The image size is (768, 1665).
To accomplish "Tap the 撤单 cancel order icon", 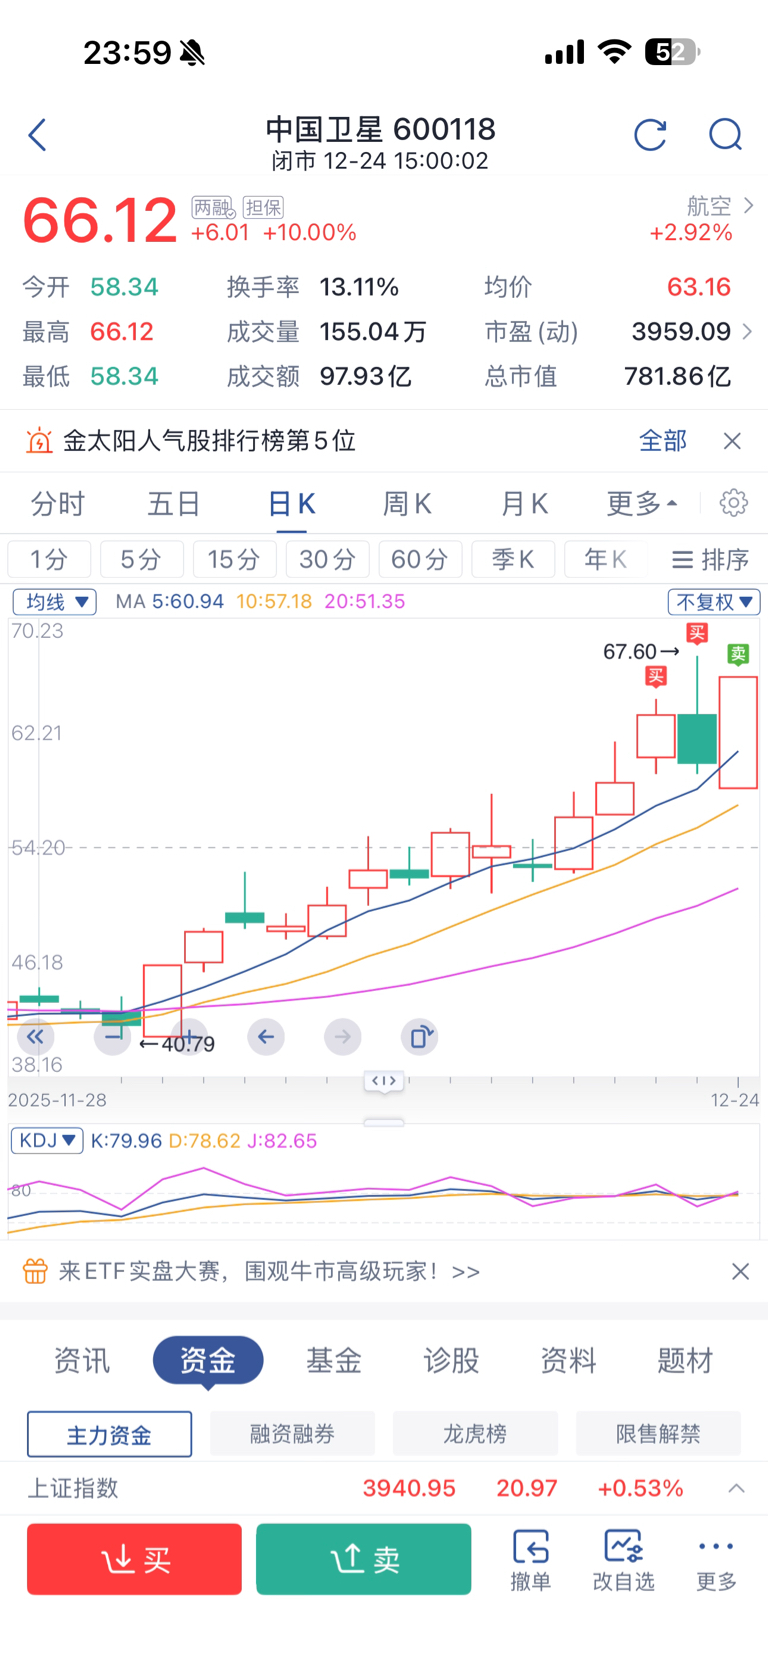I will pos(530,1559).
